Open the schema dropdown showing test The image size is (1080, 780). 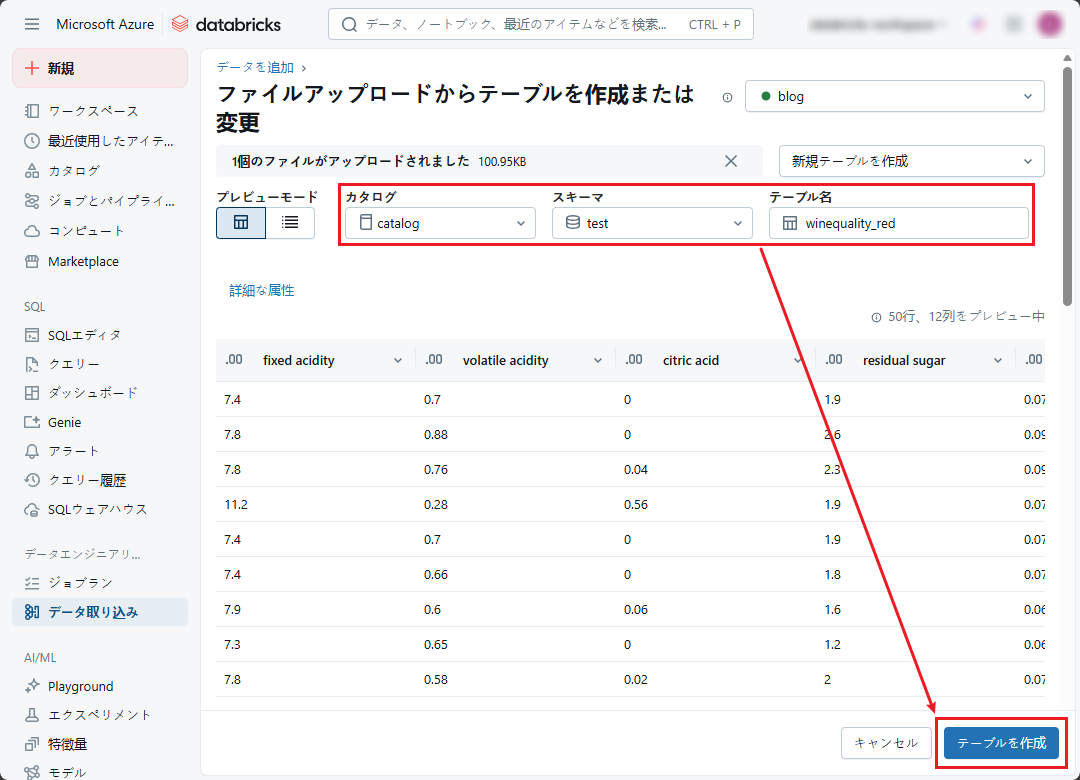click(x=652, y=223)
